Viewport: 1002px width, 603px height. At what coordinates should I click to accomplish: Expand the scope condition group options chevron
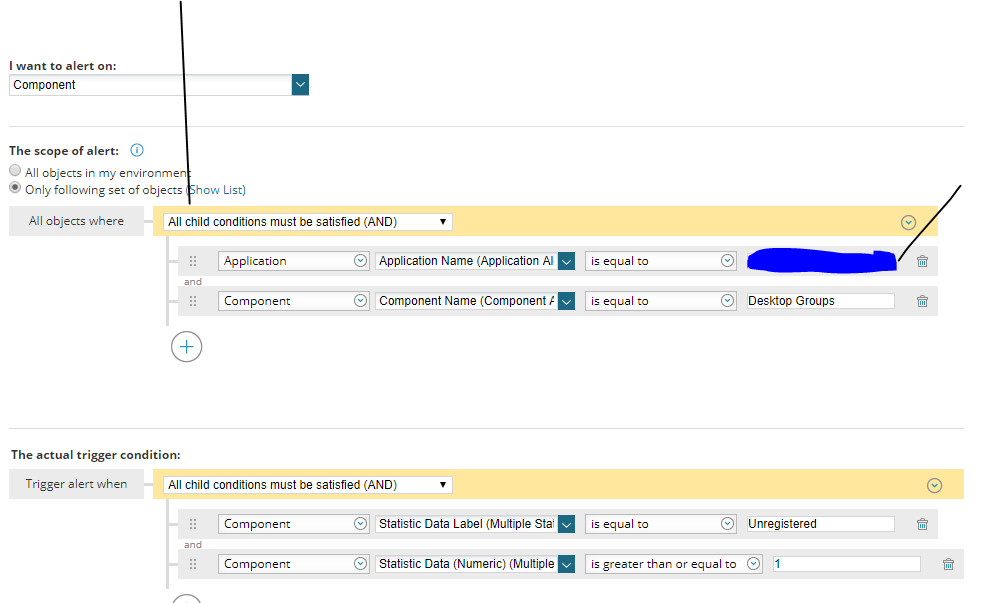pyautogui.click(x=908, y=222)
